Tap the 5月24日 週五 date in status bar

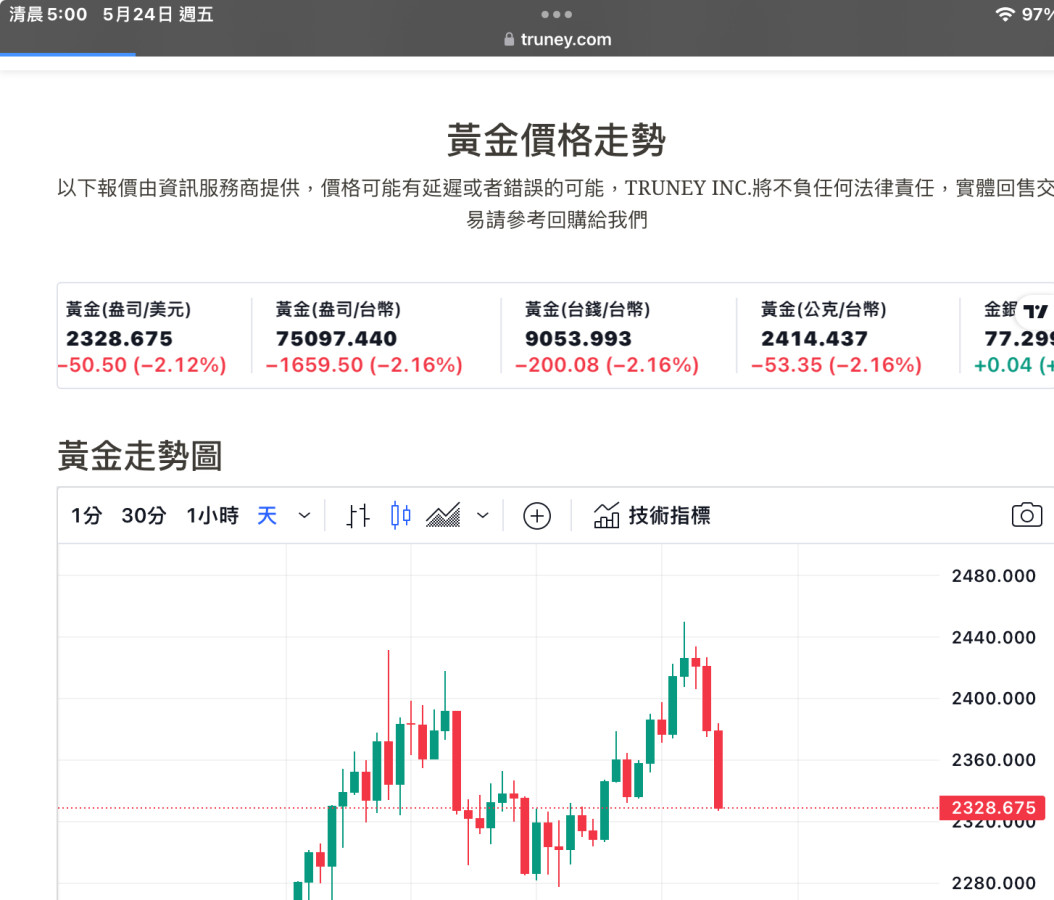coord(158,14)
